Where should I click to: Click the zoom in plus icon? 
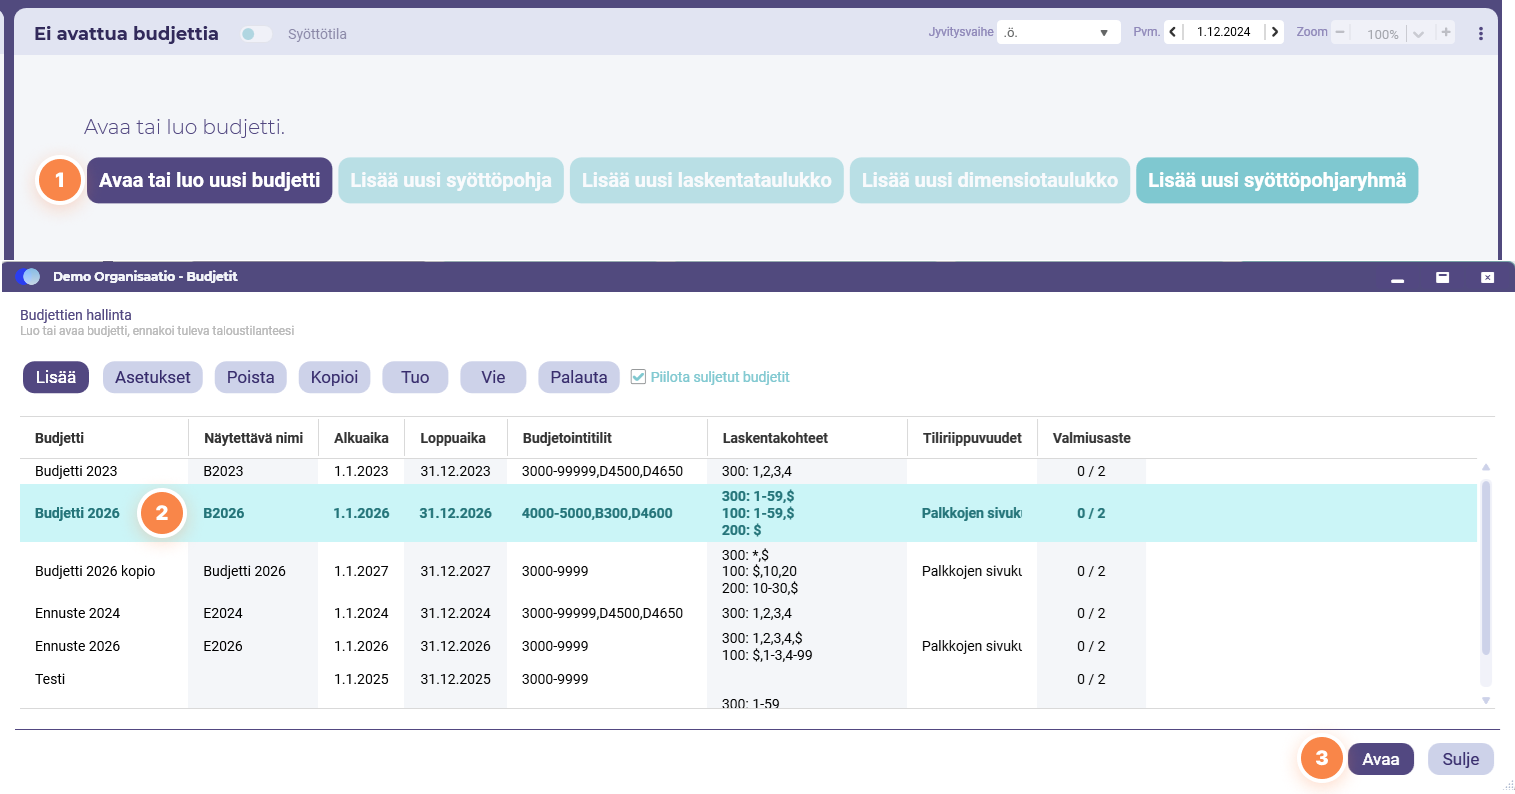(x=1446, y=32)
